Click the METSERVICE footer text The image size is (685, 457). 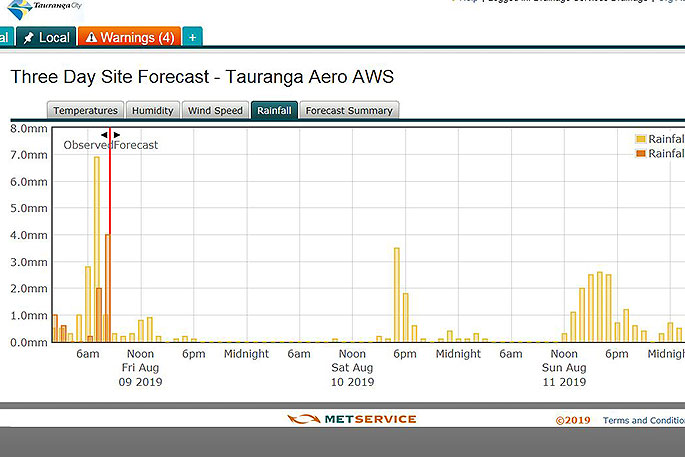[x=369, y=420]
